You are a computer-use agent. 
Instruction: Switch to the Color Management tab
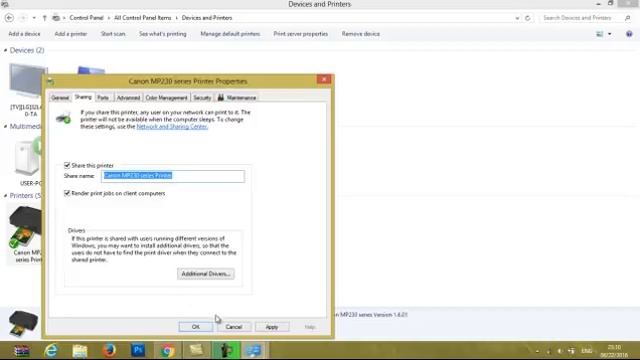tap(166, 98)
